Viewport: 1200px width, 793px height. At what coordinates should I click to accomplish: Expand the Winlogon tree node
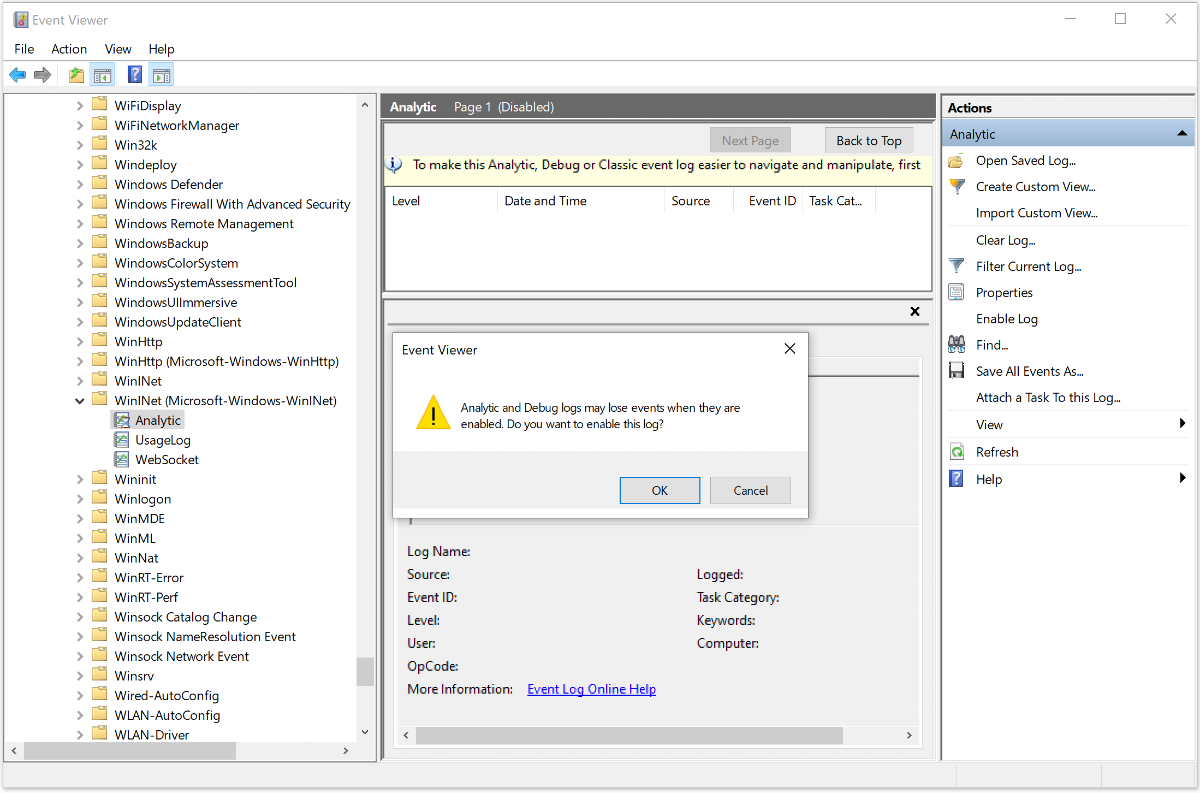80,499
